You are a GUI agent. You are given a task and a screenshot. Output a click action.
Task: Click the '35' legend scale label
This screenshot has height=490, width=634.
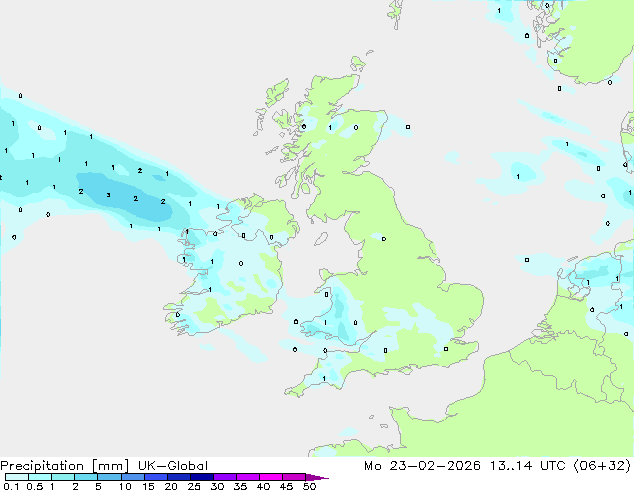240,486
